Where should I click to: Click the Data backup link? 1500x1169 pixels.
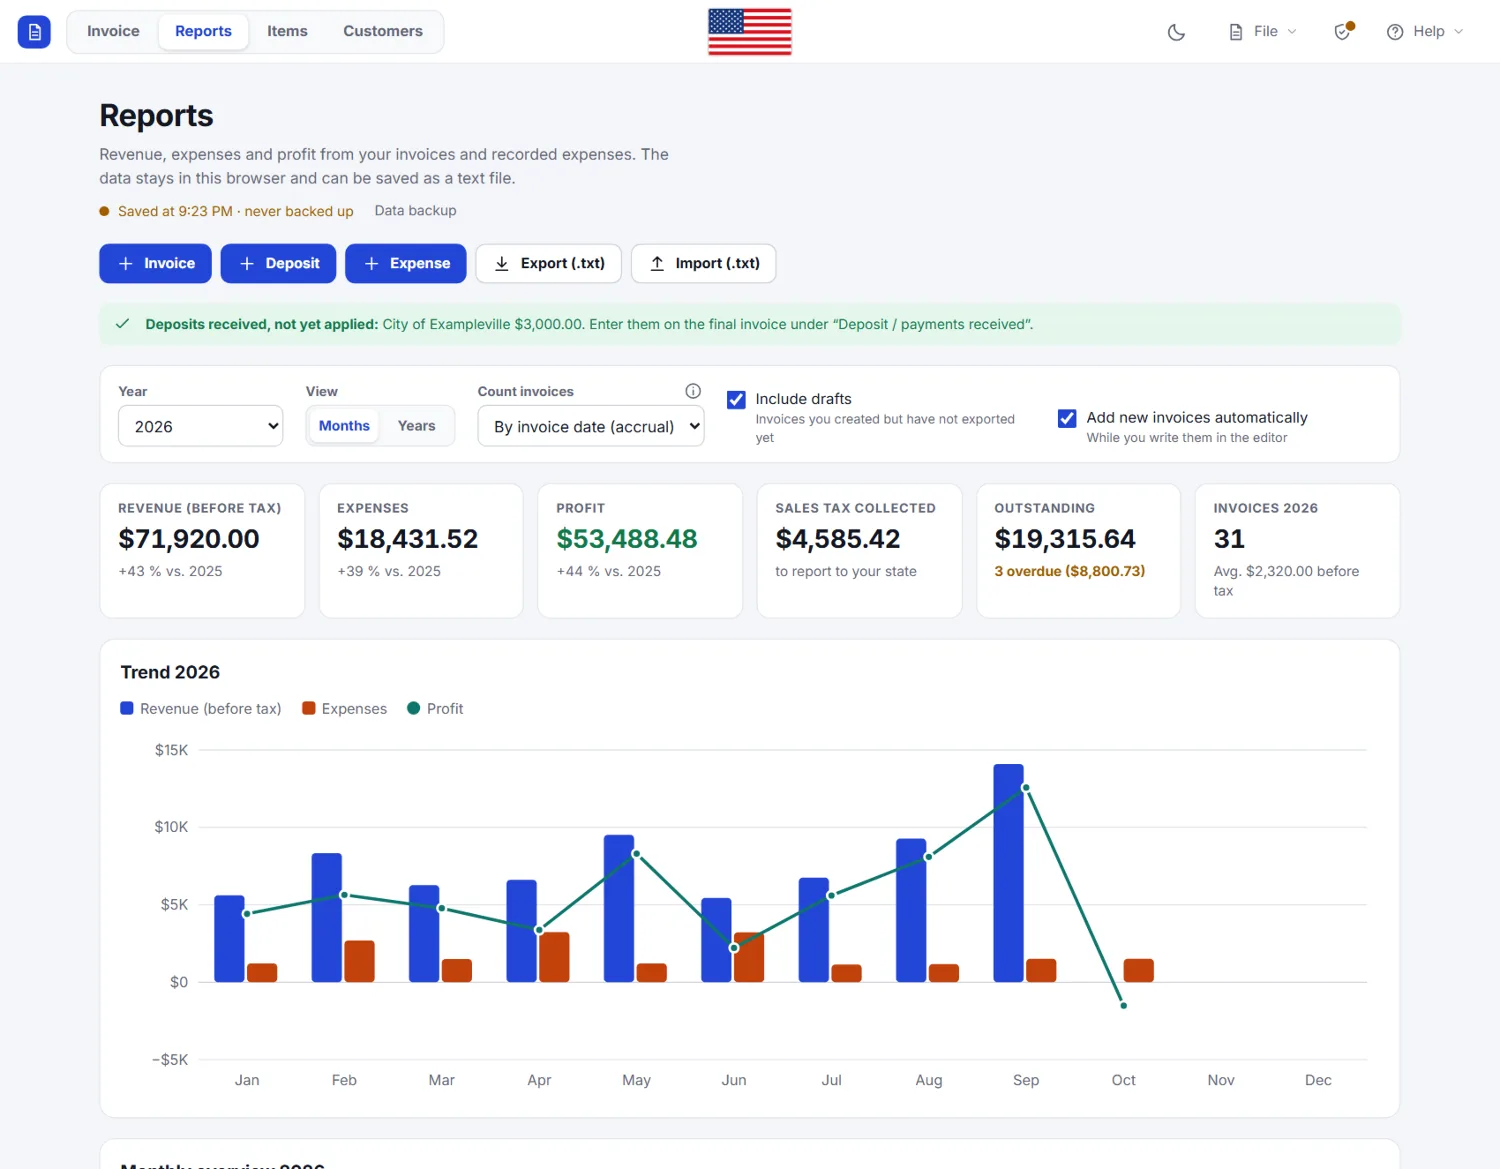415,211
